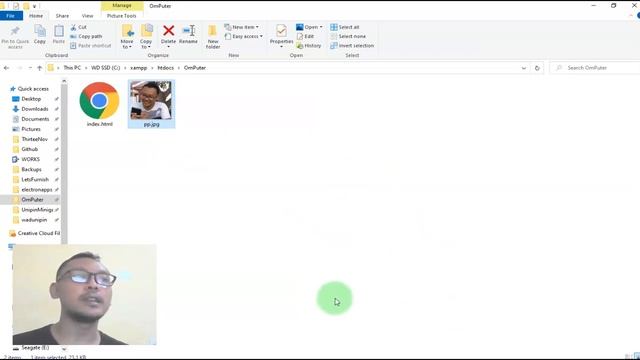Click Edit in Open group
The width and height of the screenshot is (640, 360).
[305, 36]
